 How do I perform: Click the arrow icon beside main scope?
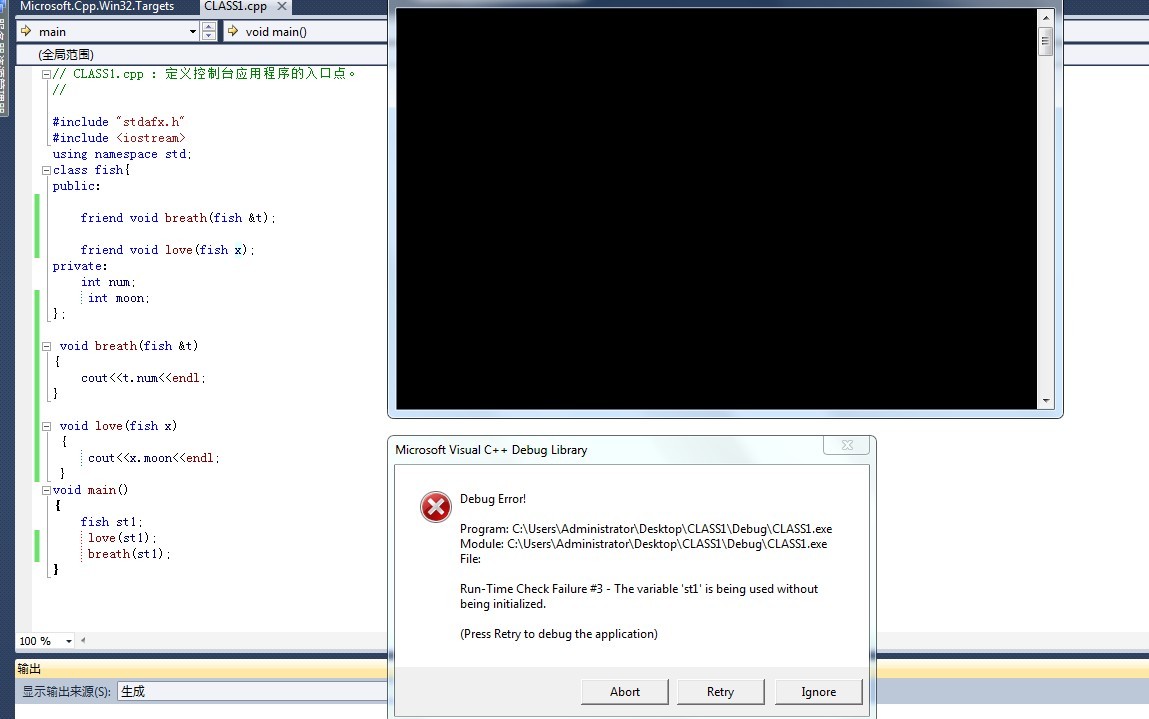pos(26,32)
